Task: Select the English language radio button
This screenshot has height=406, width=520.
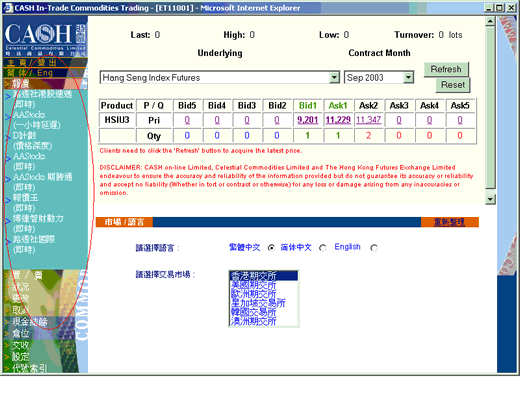Action: point(374,248)
